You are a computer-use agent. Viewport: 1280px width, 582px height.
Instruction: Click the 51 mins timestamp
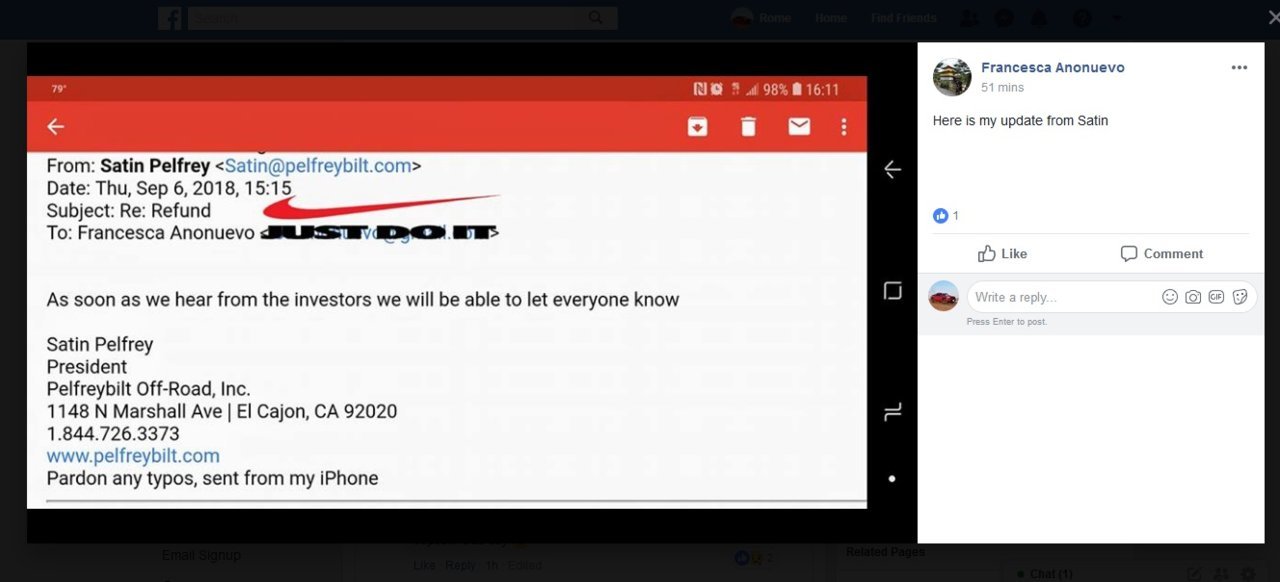point(1002,88)
